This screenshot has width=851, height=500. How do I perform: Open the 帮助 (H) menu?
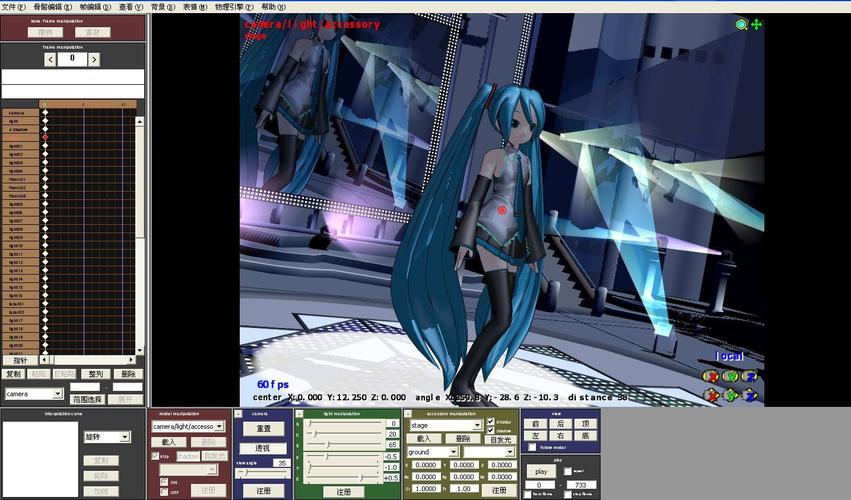point(274,7)
